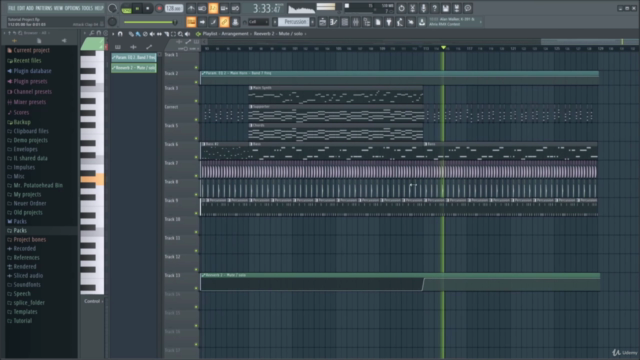Click the audio editor scissors icon
The width and height of the screenshot is (640, 360).
pyautogui.click(x=412, y=8)
